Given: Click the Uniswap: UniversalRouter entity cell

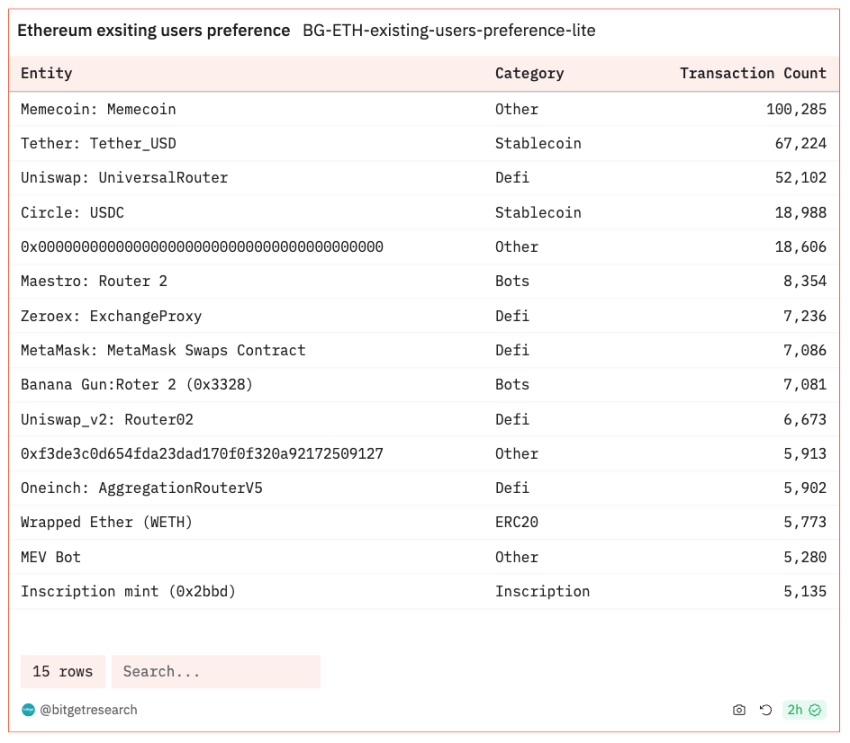Looking at the screenshot, I should point(124,178).
